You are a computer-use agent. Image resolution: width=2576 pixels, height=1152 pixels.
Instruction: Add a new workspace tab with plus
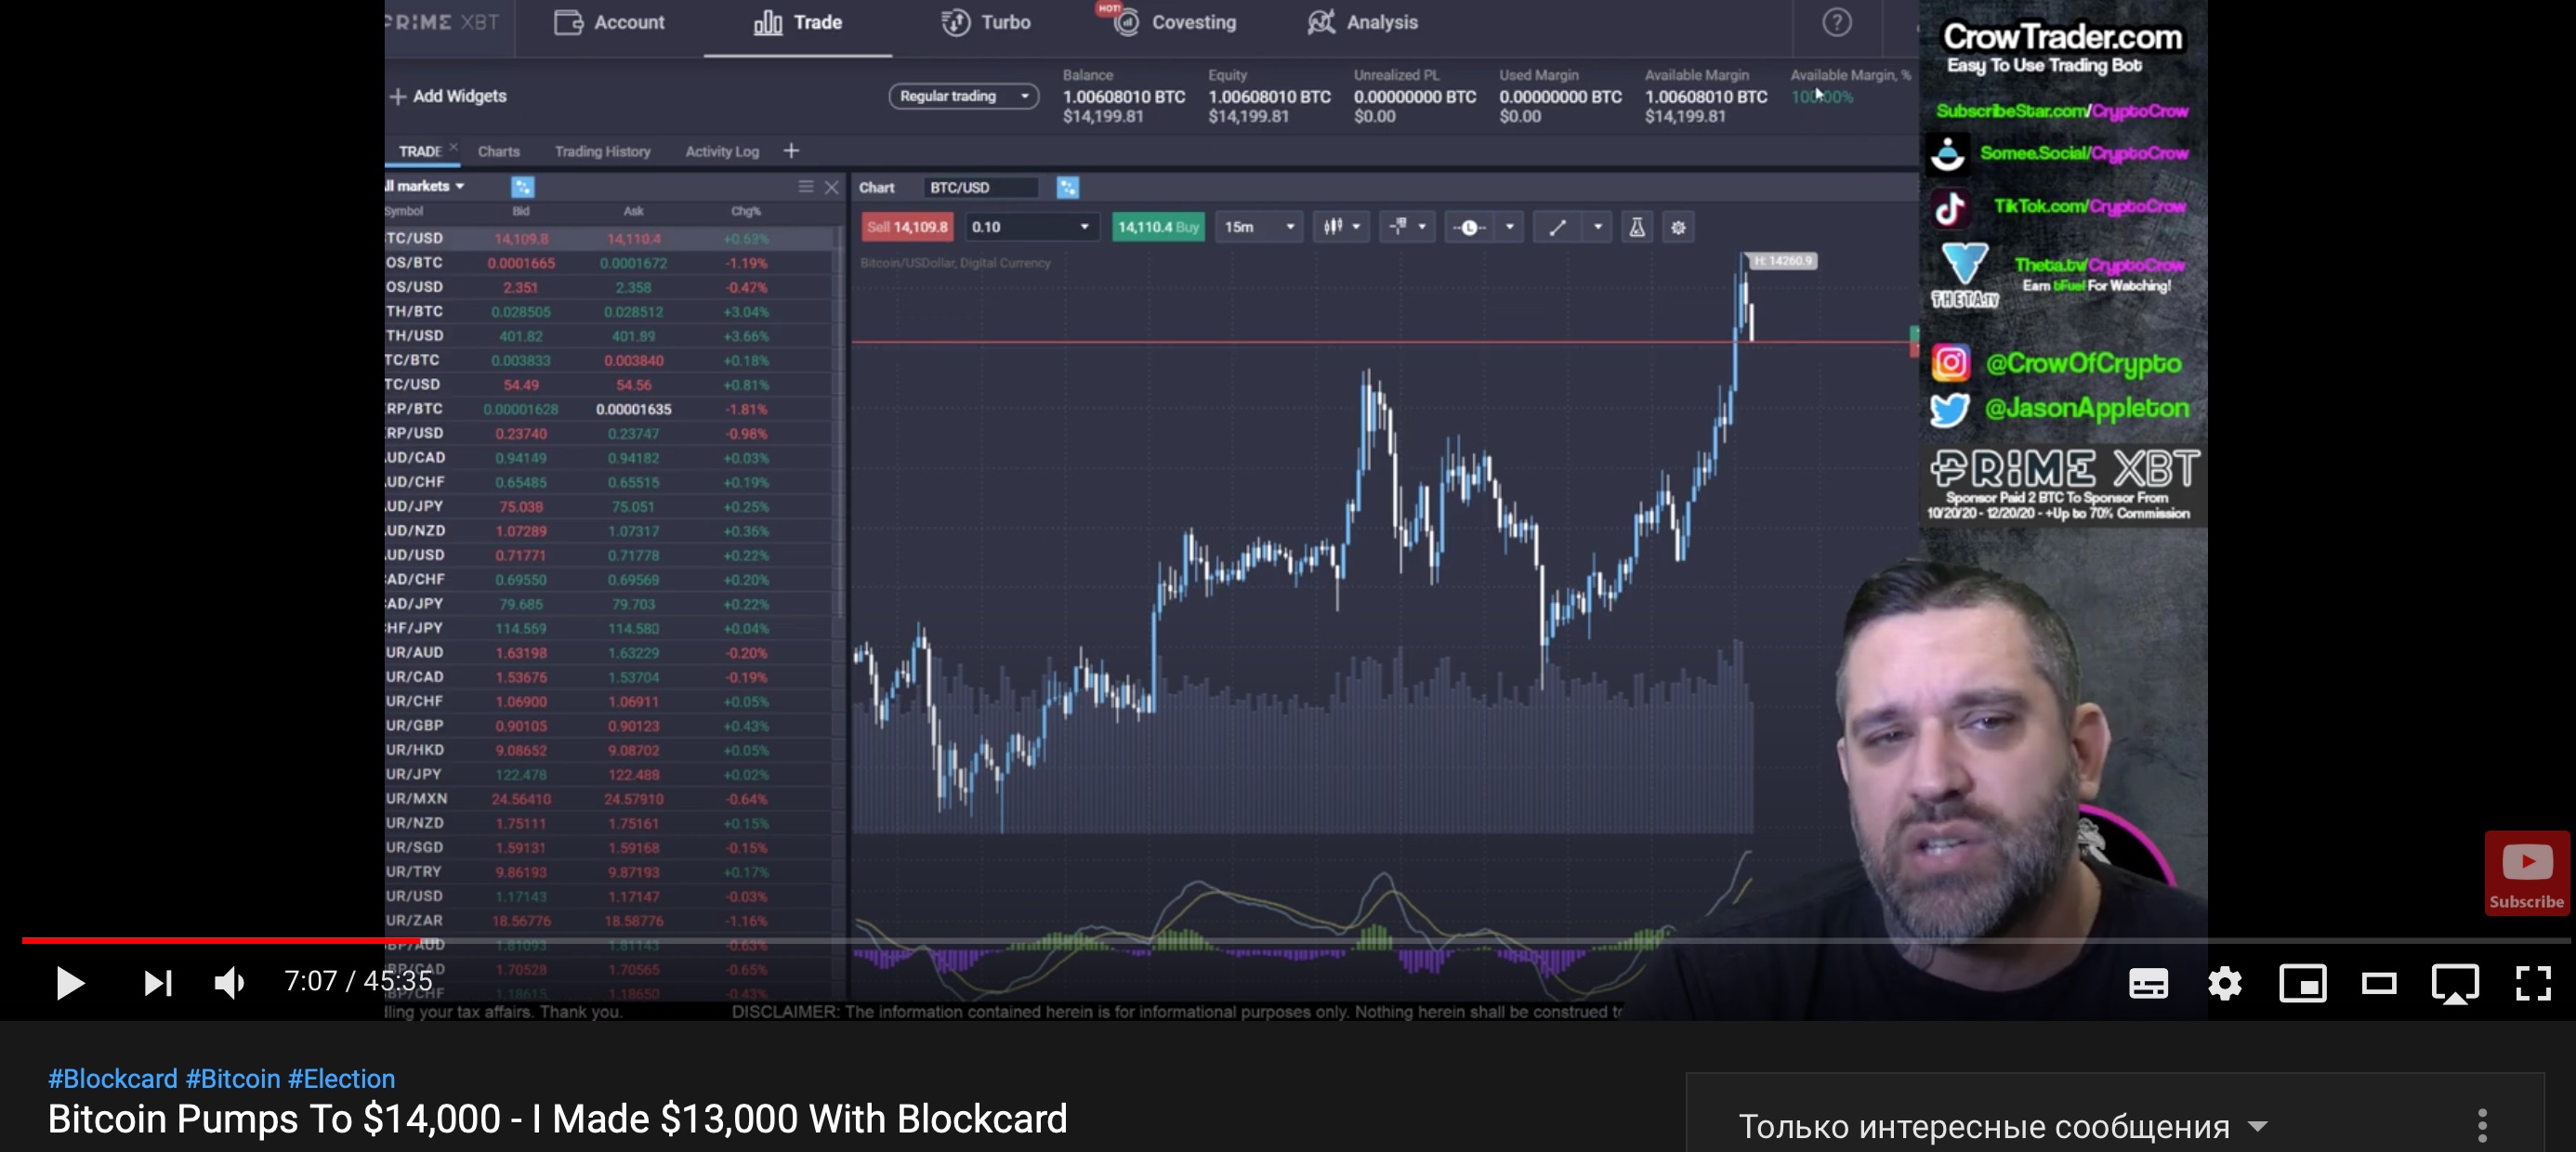click(791, 151)
